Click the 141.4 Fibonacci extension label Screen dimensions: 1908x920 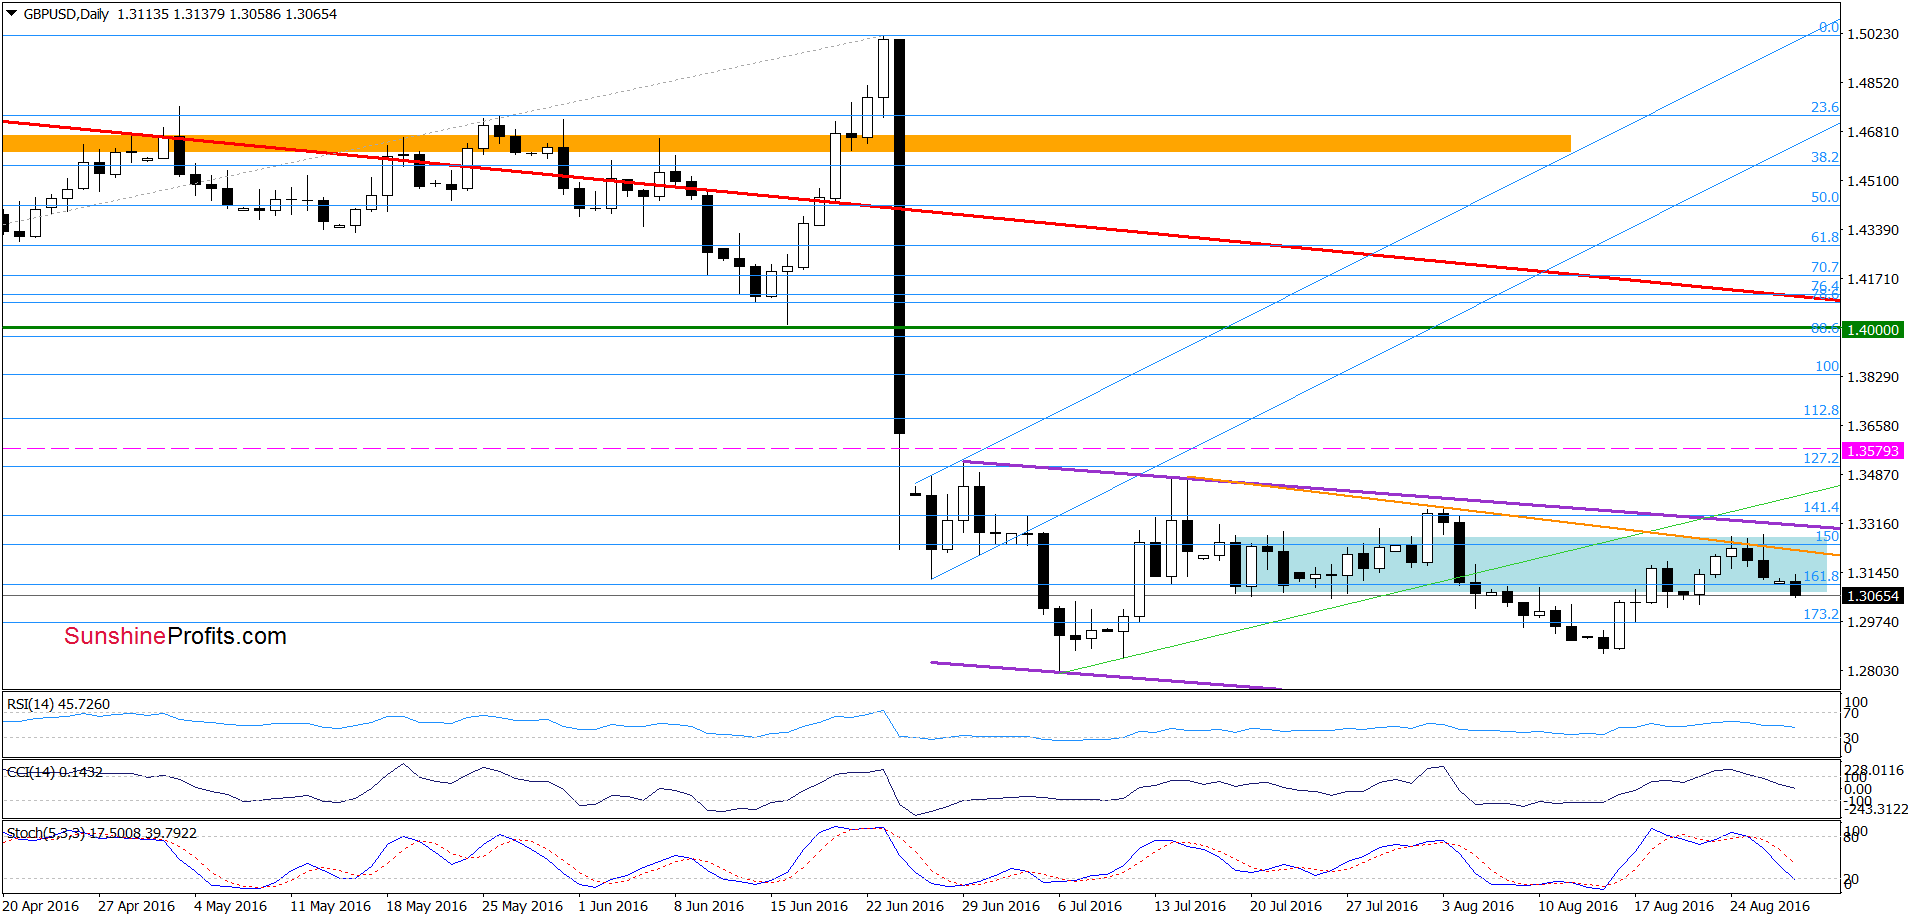[1821, 507]
